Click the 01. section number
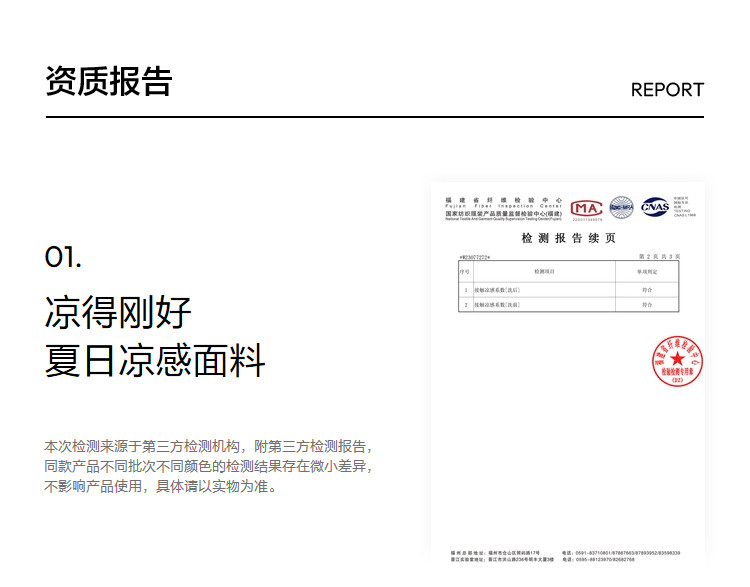 (x=63, y=257)
